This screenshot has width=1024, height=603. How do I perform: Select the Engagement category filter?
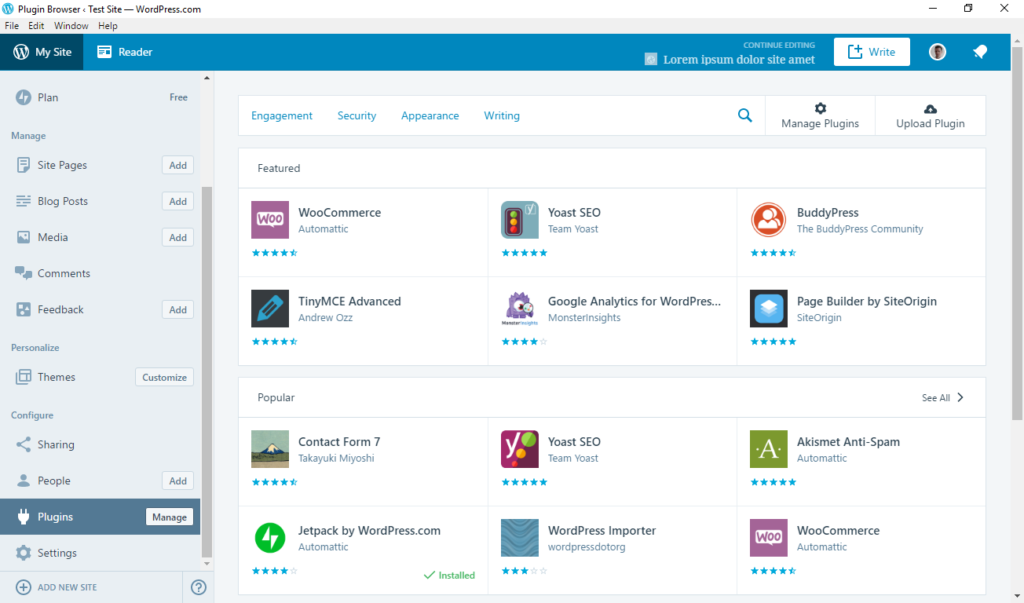coord(281,115)
